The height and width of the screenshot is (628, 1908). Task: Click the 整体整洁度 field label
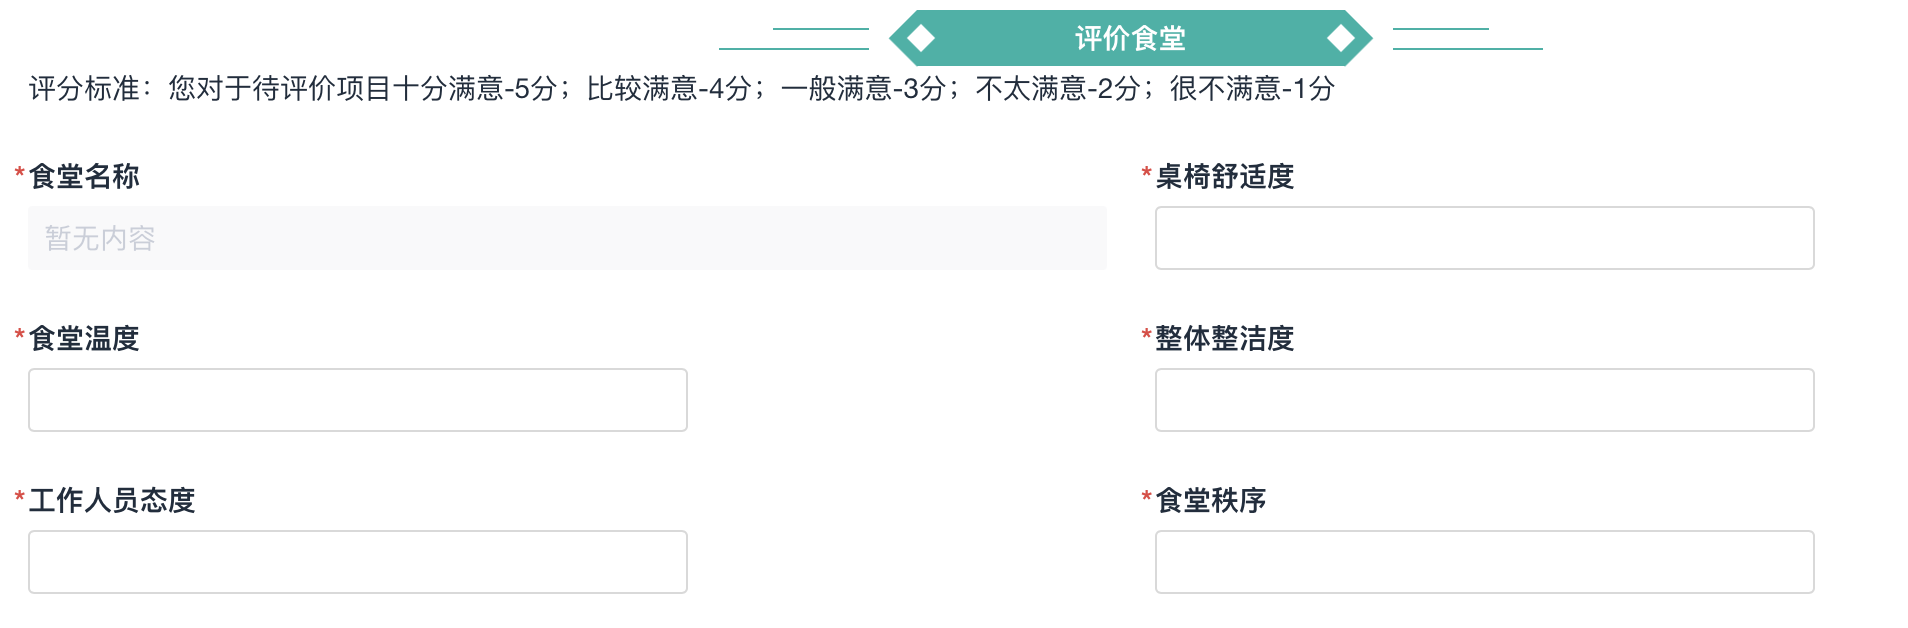click(x=1224, y=338)
